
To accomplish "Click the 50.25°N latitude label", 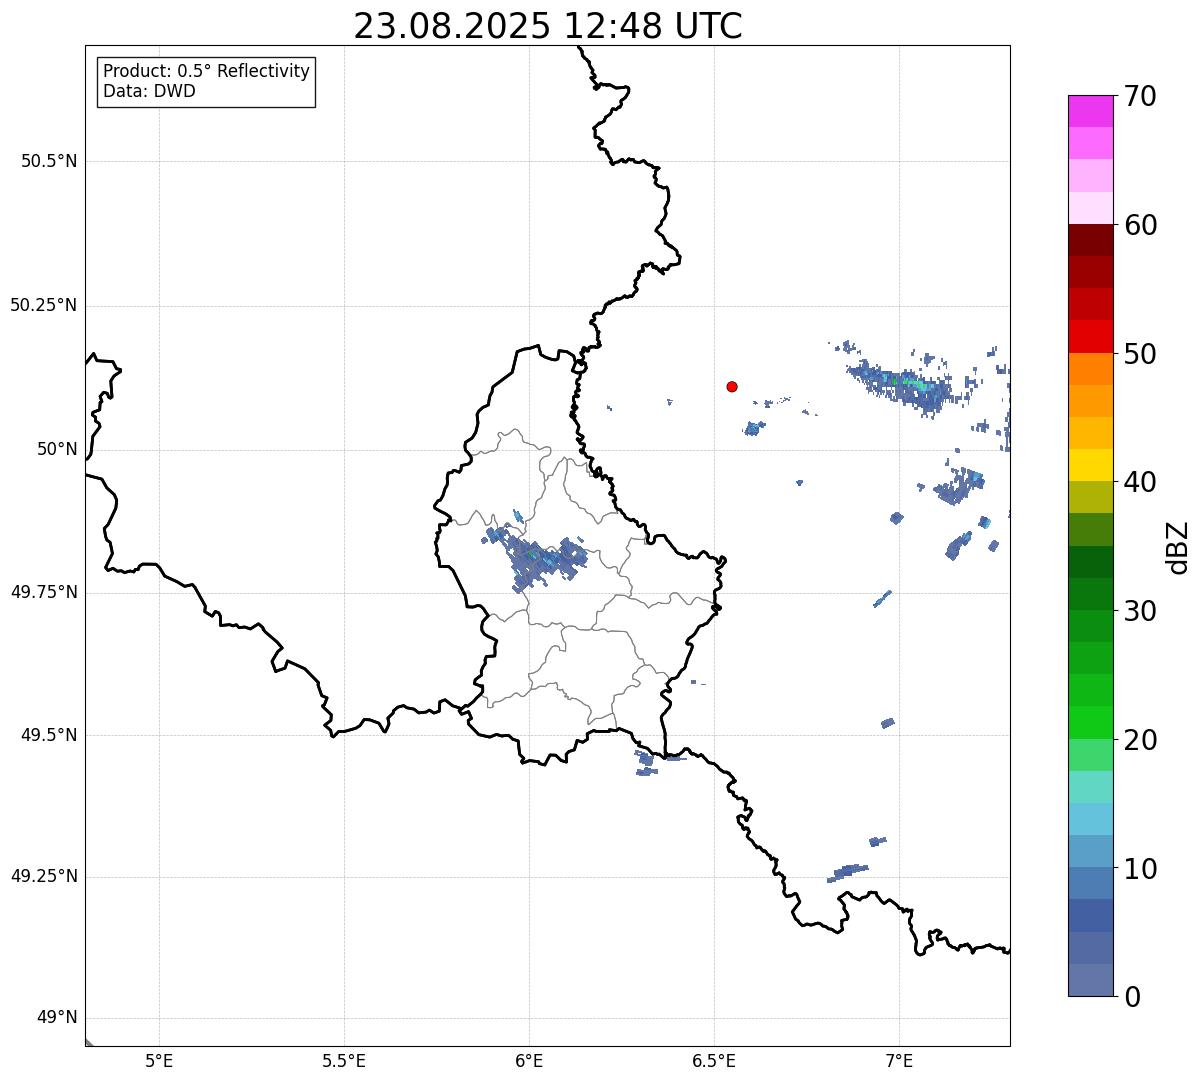I will (x=44, y=305).
